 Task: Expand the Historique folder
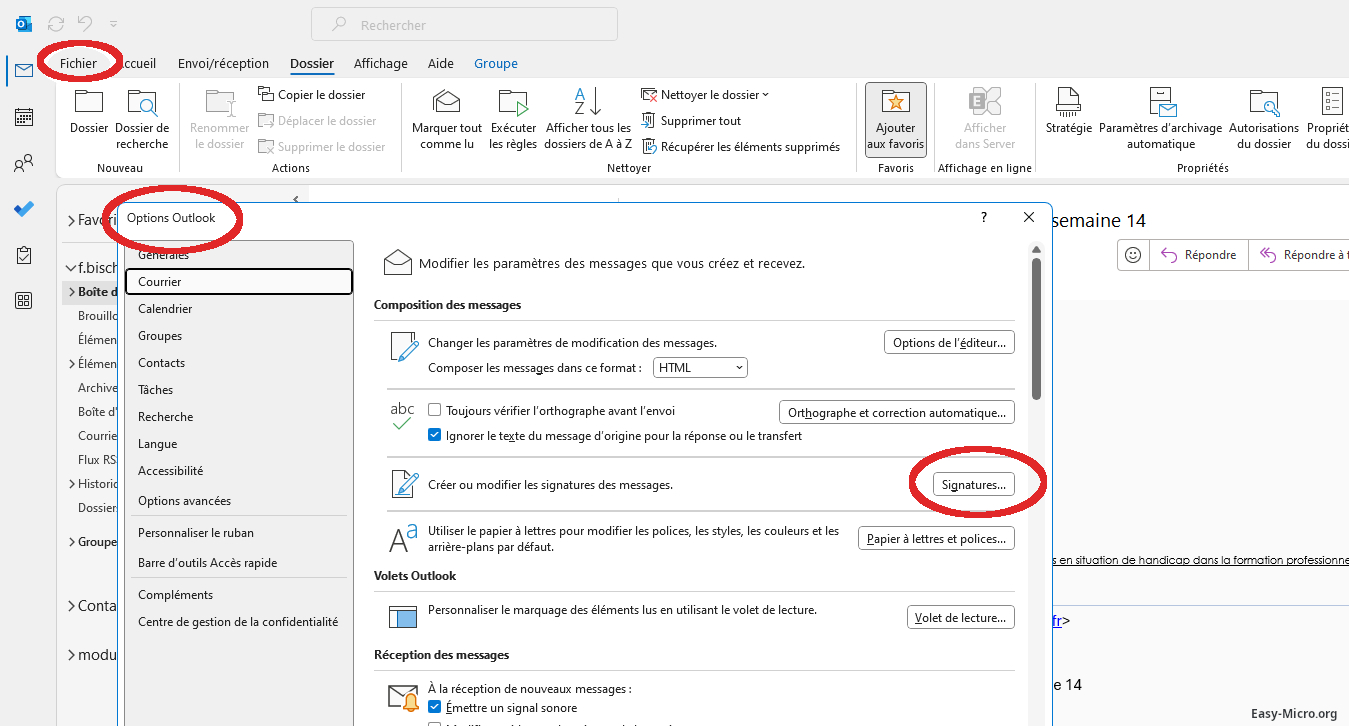click(x=72, y=483)
